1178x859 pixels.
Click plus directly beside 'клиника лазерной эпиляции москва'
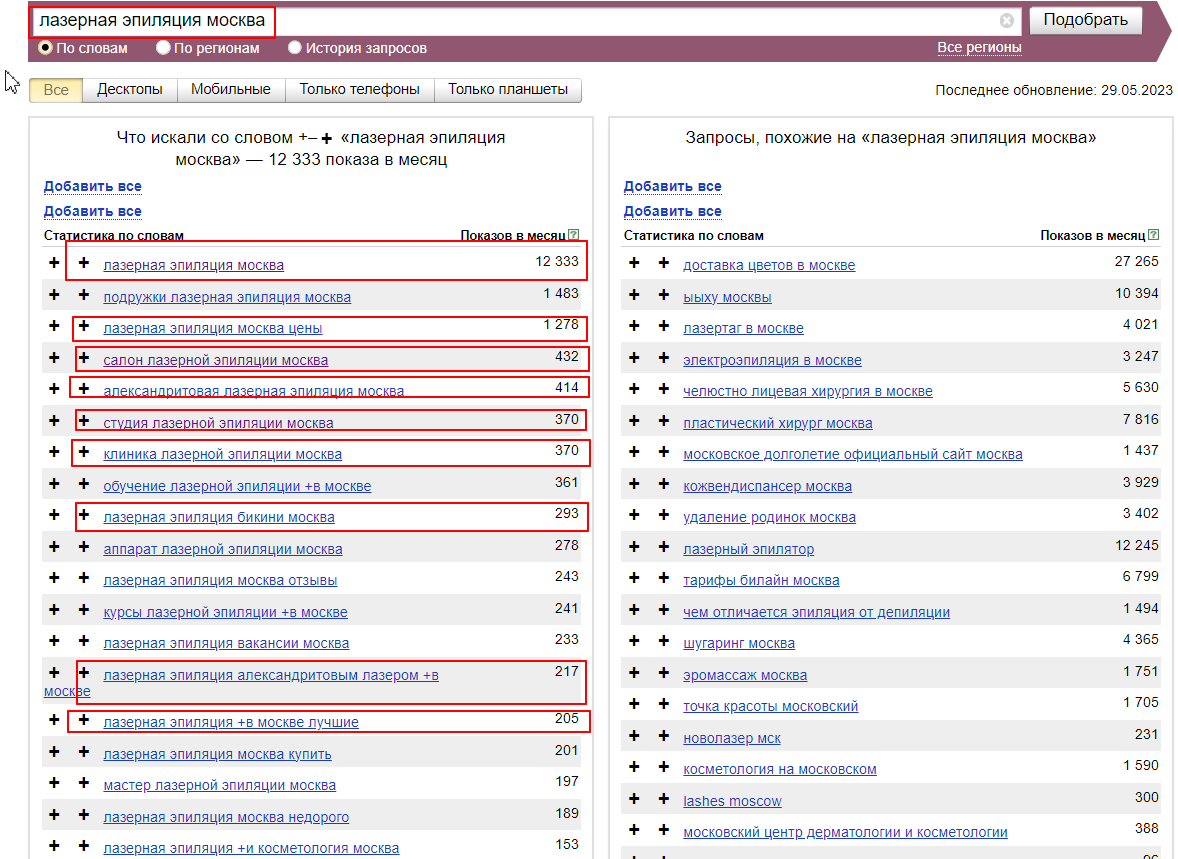tap(84, 452)
